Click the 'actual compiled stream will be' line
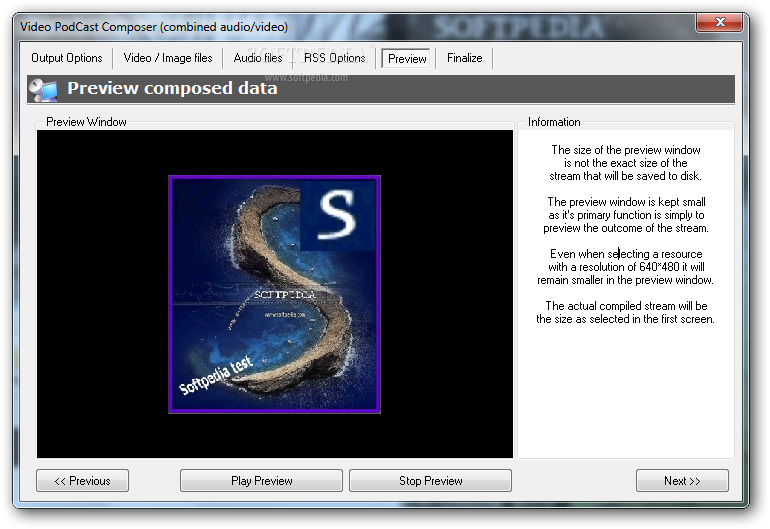 click(x=626, y=306)
